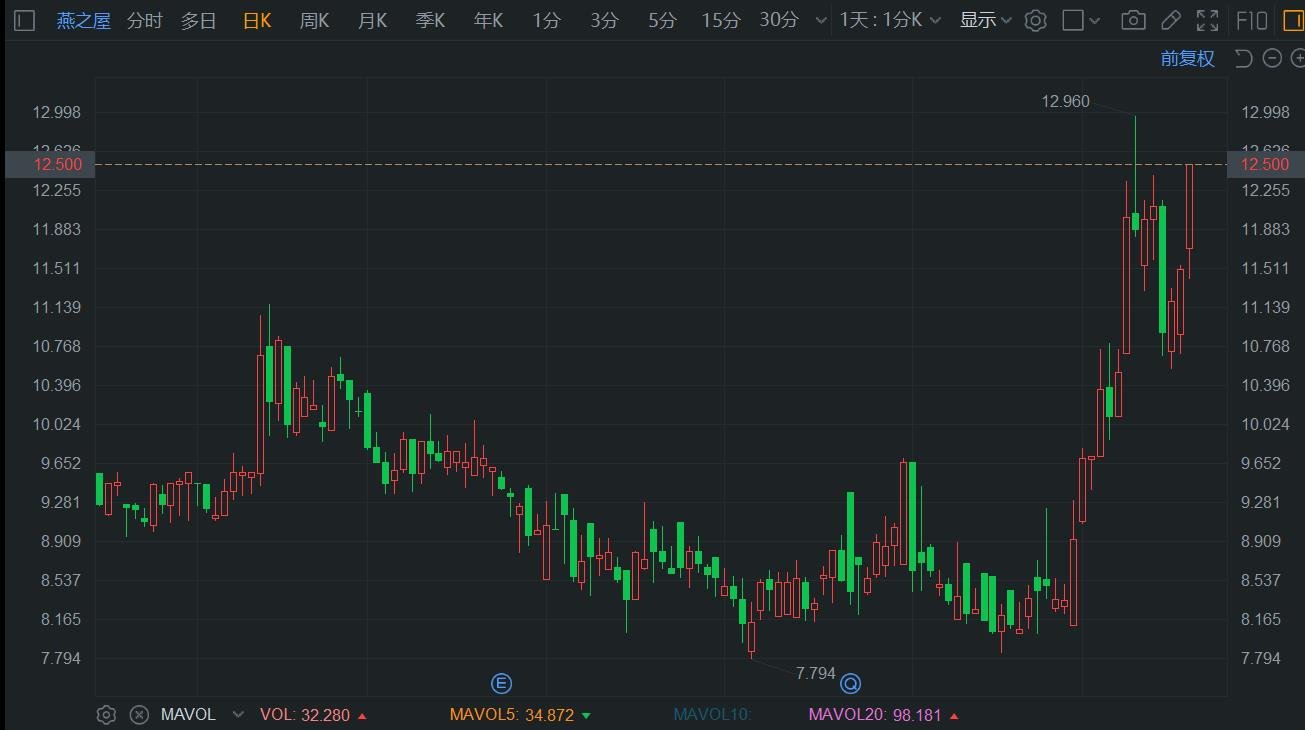Click the 燕之屋 stock name

[84, 20]
